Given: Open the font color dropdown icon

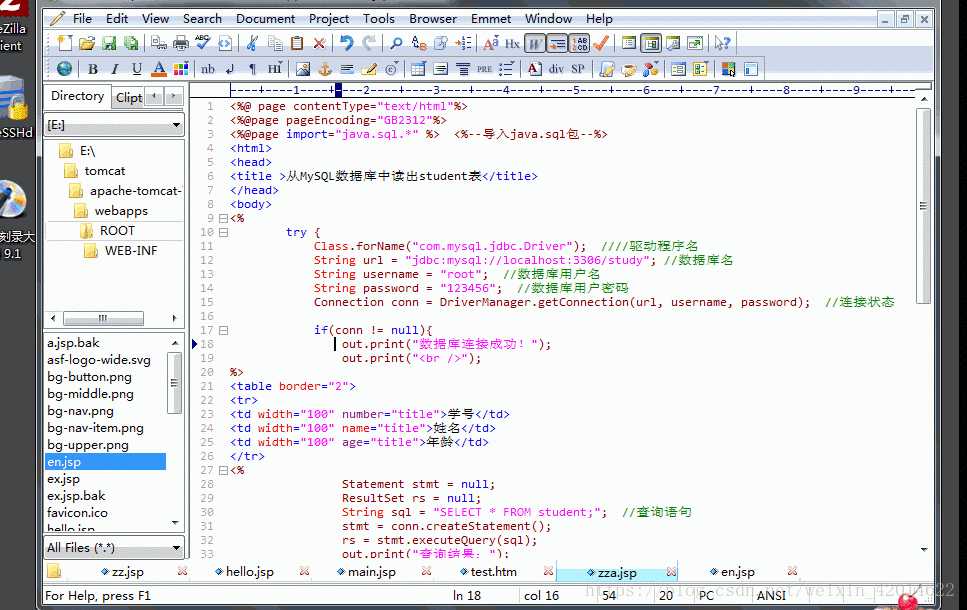Looking at the screenshot, I should coord(159,69).
